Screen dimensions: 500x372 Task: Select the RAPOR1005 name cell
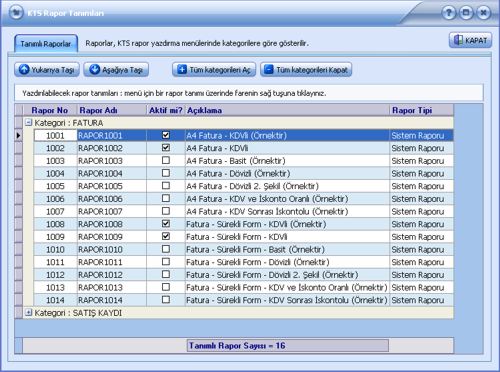[x=112, y=186]
